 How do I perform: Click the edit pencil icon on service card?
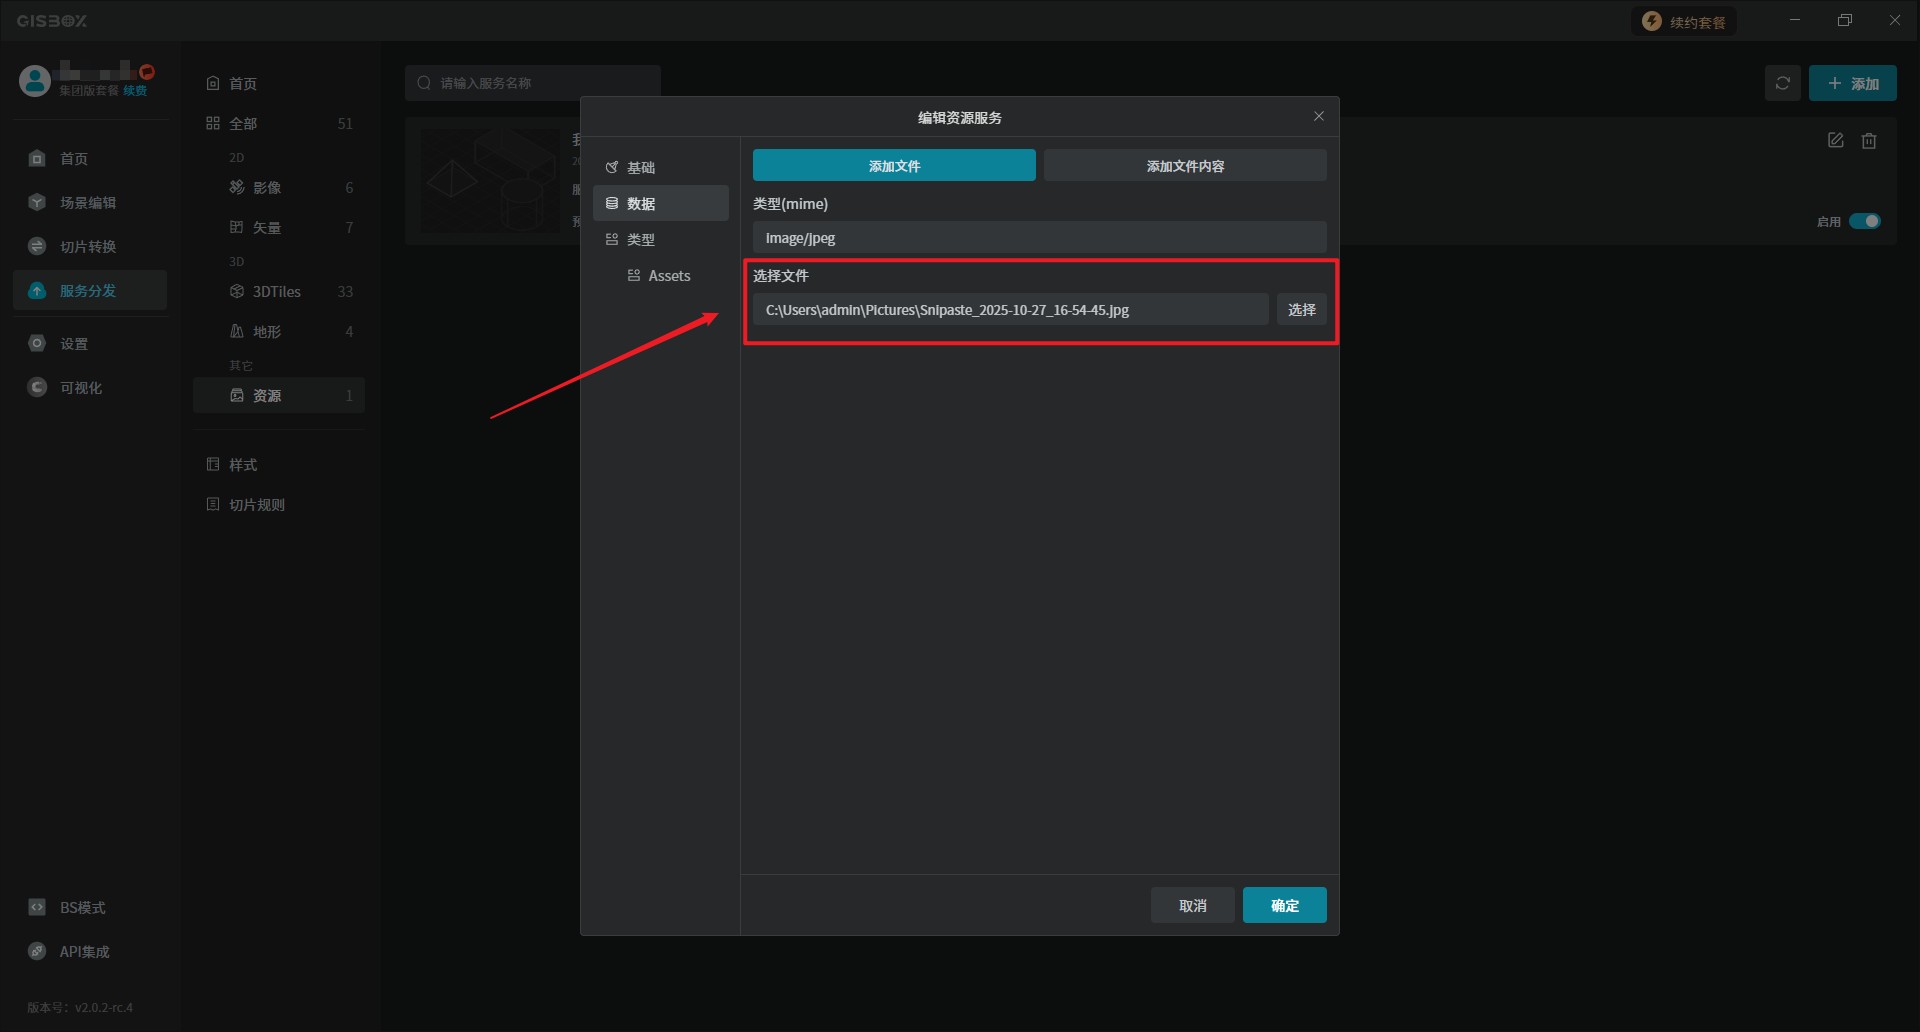[1835, 141]
